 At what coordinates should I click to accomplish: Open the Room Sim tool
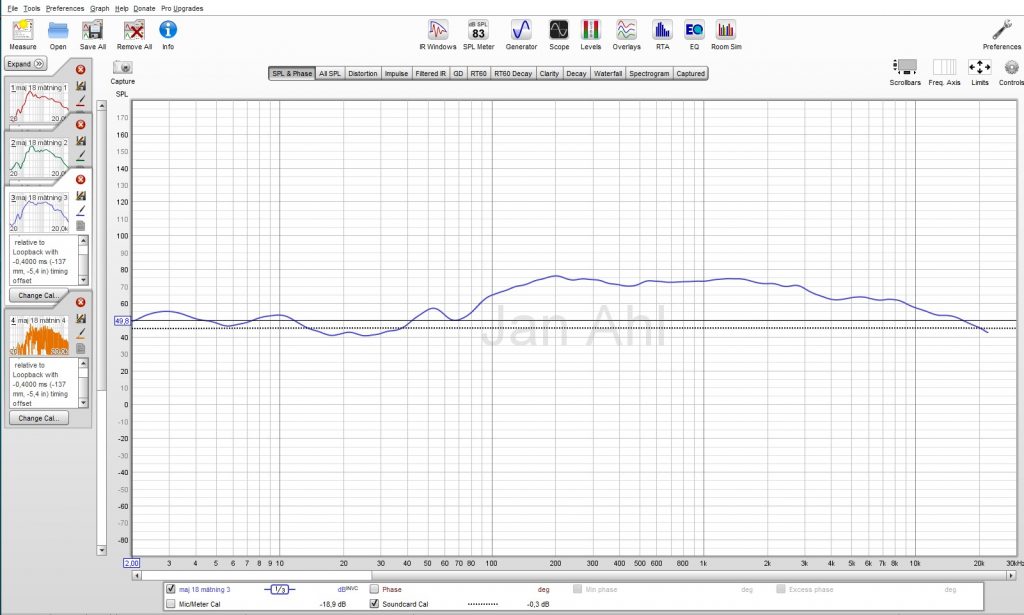[x=726, y=30]
